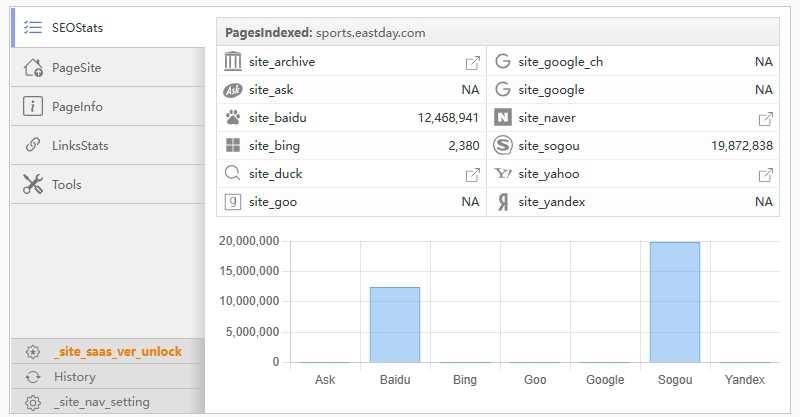Open the Tools section
Screen dimensions: 800x417
point(108,184)
